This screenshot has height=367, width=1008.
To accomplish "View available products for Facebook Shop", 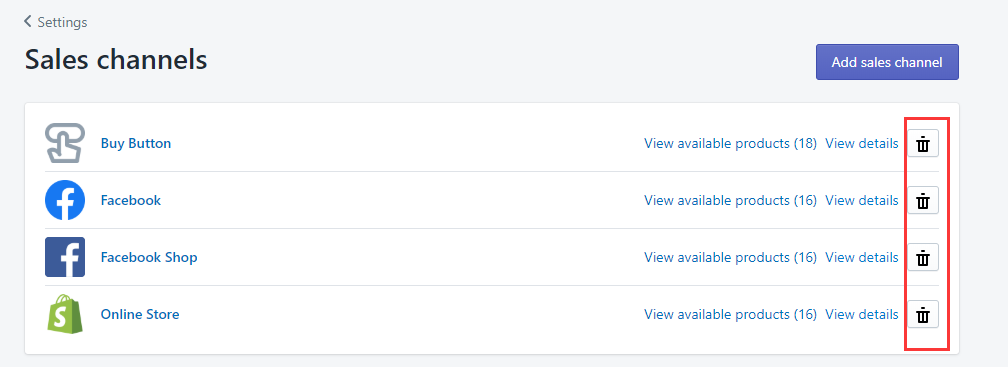I will (730, 257).
